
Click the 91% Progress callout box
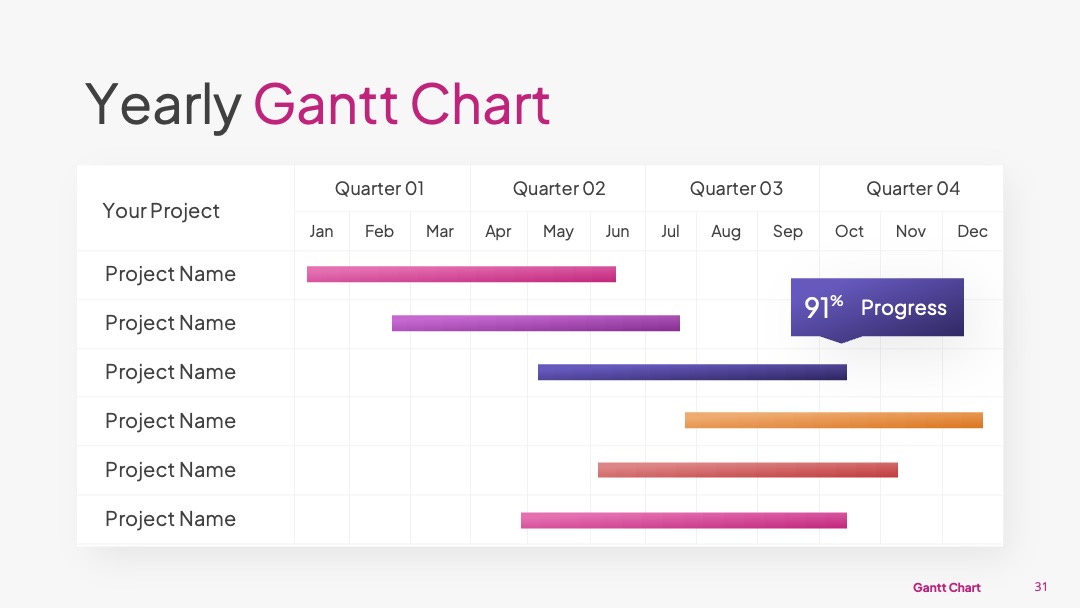click(877, 308)
